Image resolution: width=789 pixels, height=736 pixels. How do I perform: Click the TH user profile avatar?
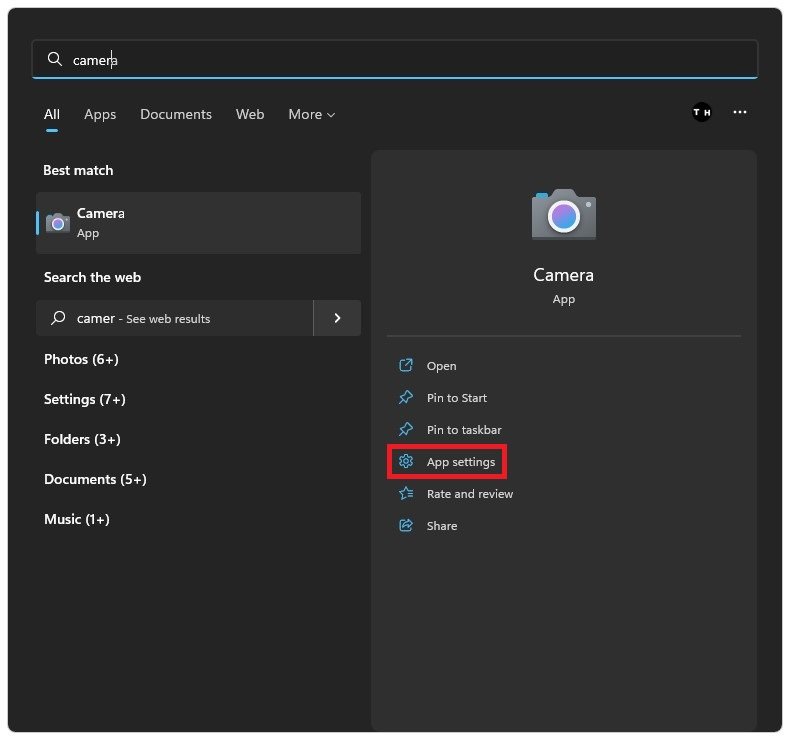coord(702,113)
